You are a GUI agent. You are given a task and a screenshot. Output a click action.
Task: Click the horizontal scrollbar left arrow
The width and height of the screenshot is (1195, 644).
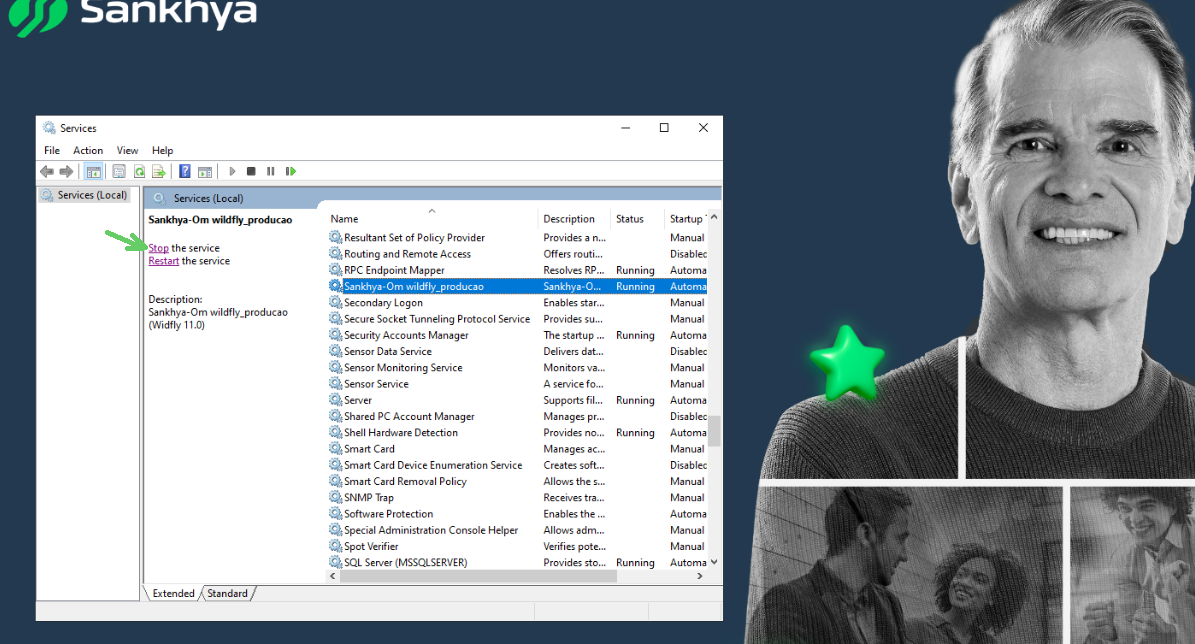pyautogui.click(x=333, y=576)
